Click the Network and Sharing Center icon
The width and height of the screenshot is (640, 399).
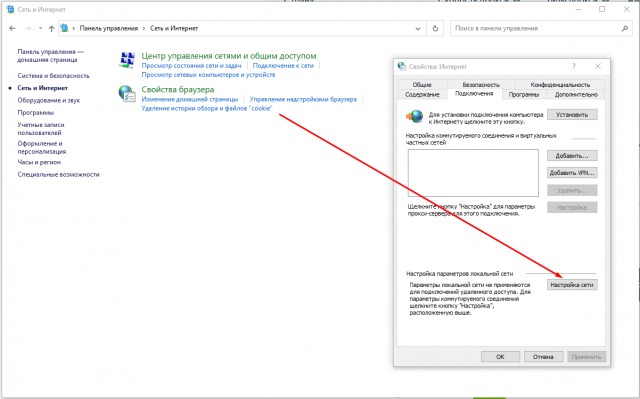coord(127,60)
